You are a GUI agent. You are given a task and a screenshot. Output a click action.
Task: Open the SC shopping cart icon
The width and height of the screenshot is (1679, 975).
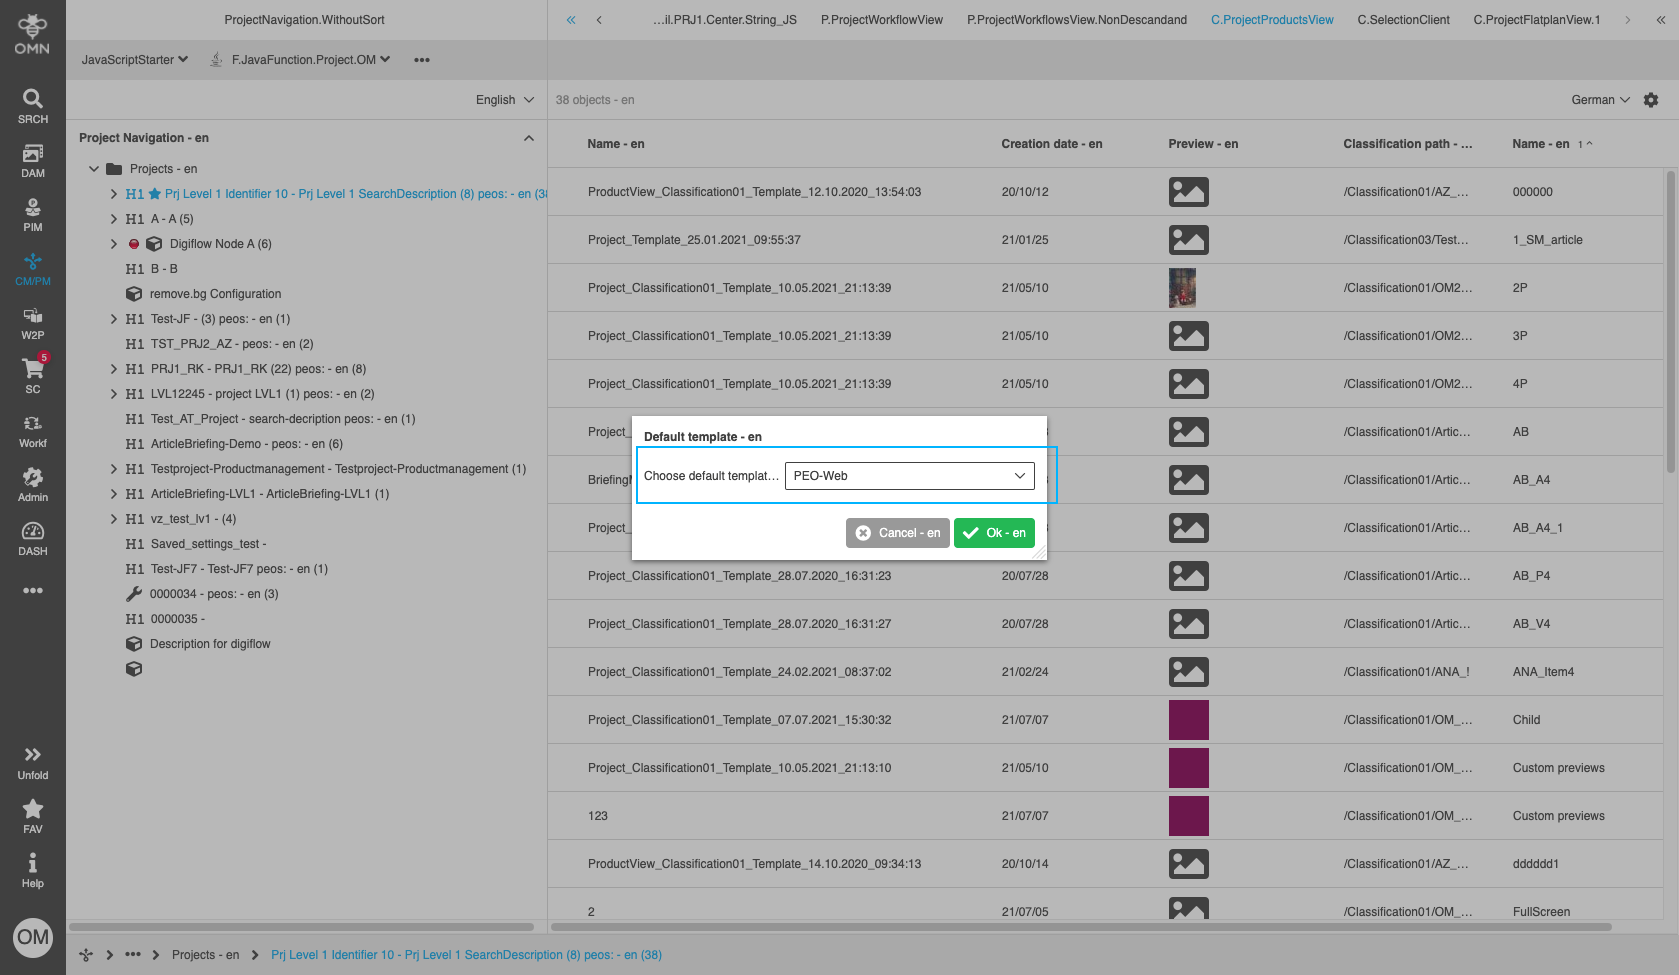click(x=33, y=375)
